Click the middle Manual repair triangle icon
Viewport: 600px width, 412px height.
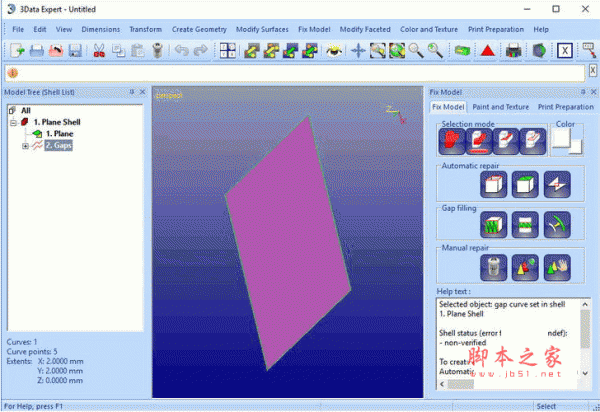pyautogui.click(x=525, y=267)
